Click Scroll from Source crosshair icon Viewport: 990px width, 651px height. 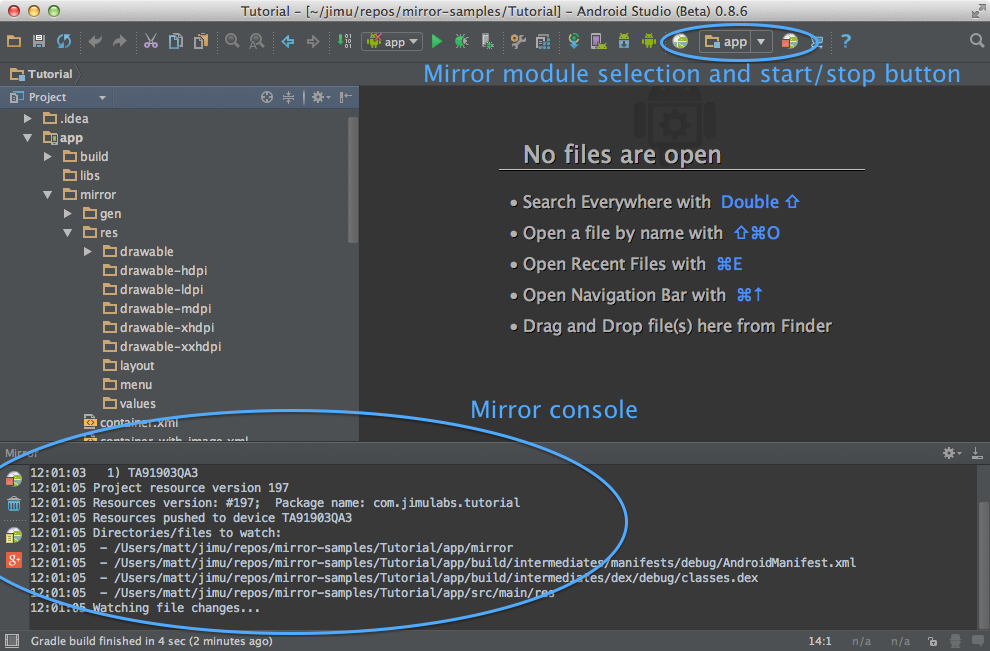click(267, 97)
